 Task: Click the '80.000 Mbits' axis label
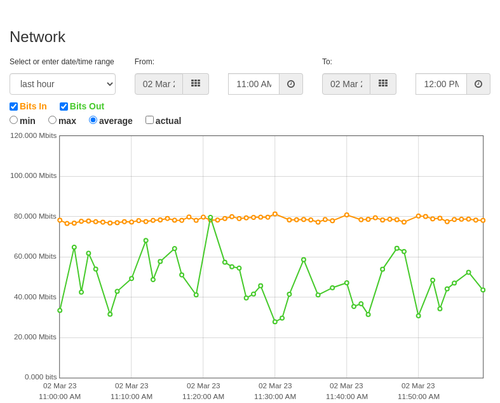(35, 216)
